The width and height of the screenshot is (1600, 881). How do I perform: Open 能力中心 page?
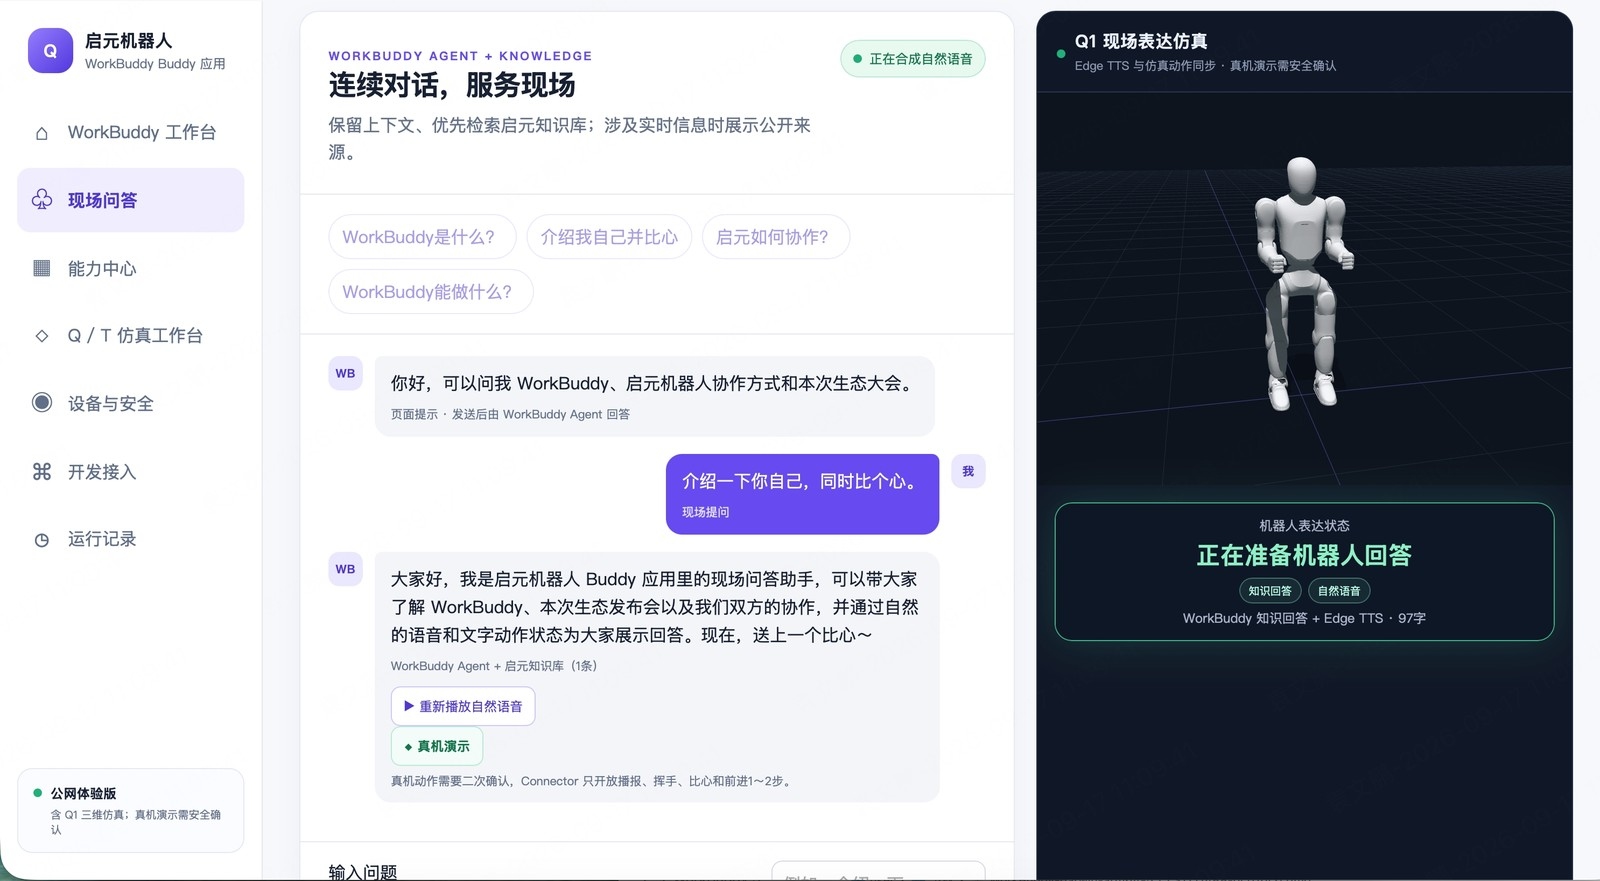coord(131,268)
